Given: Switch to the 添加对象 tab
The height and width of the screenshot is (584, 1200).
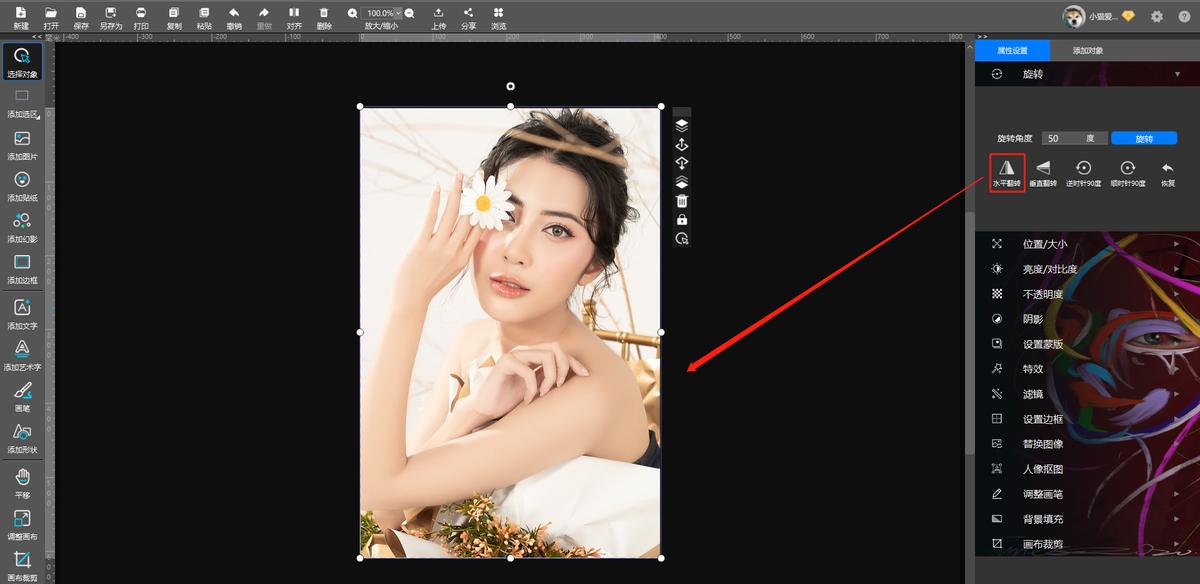Looking at the screenshot, I should 1088,50.
